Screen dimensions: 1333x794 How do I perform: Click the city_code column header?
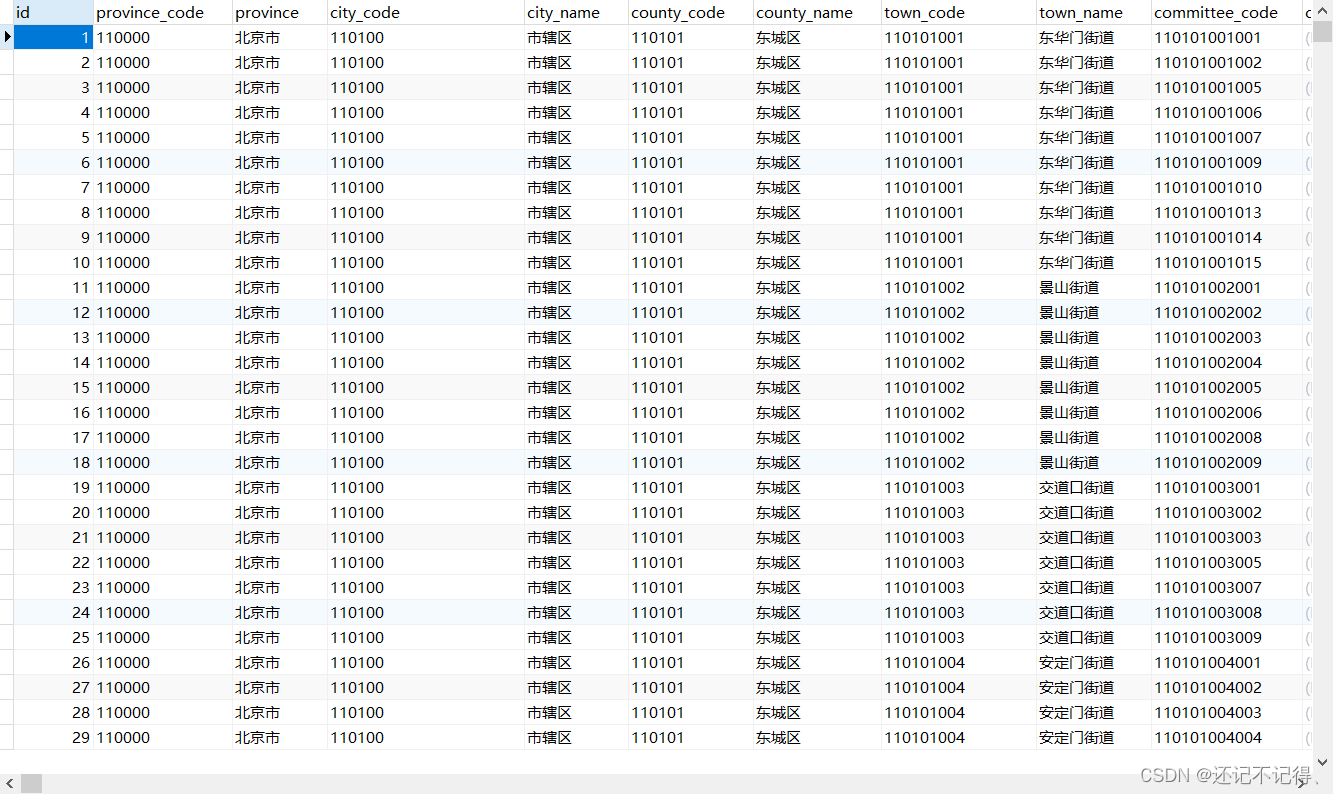[x=425, y=12]
